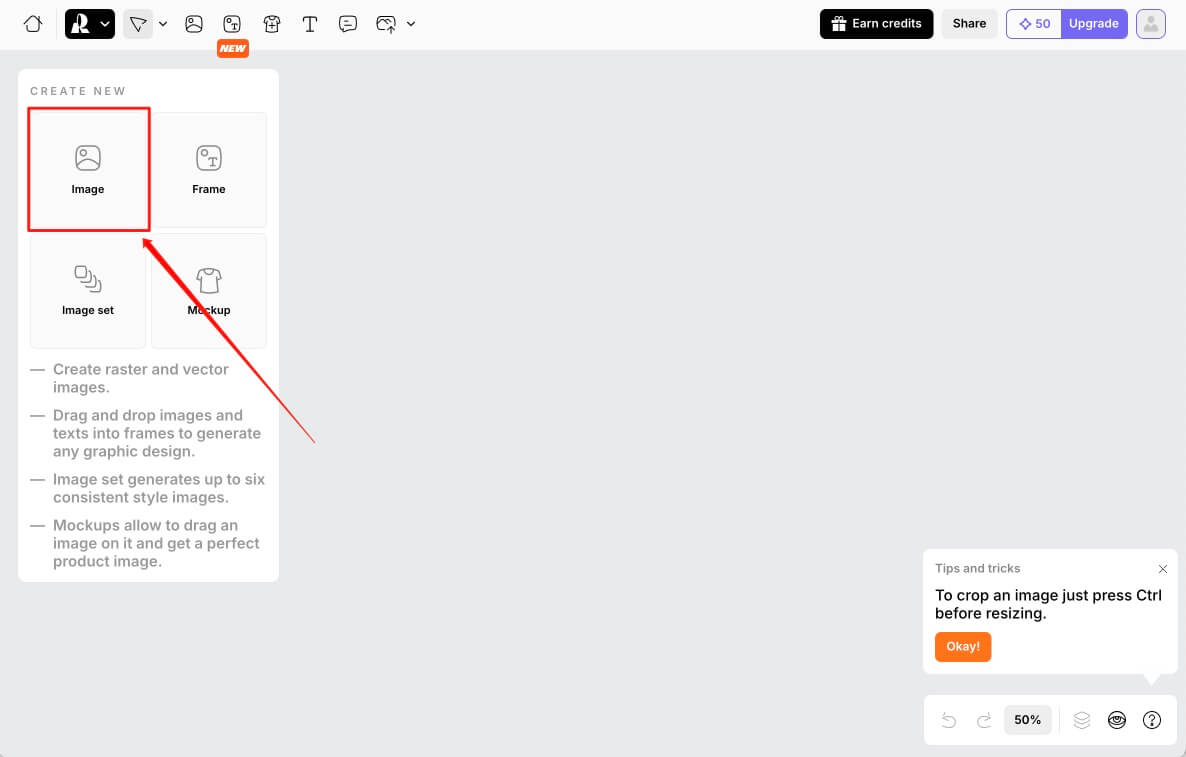Select the pointer selection tool
The image size is (1186, 757).
click(137, 24)
